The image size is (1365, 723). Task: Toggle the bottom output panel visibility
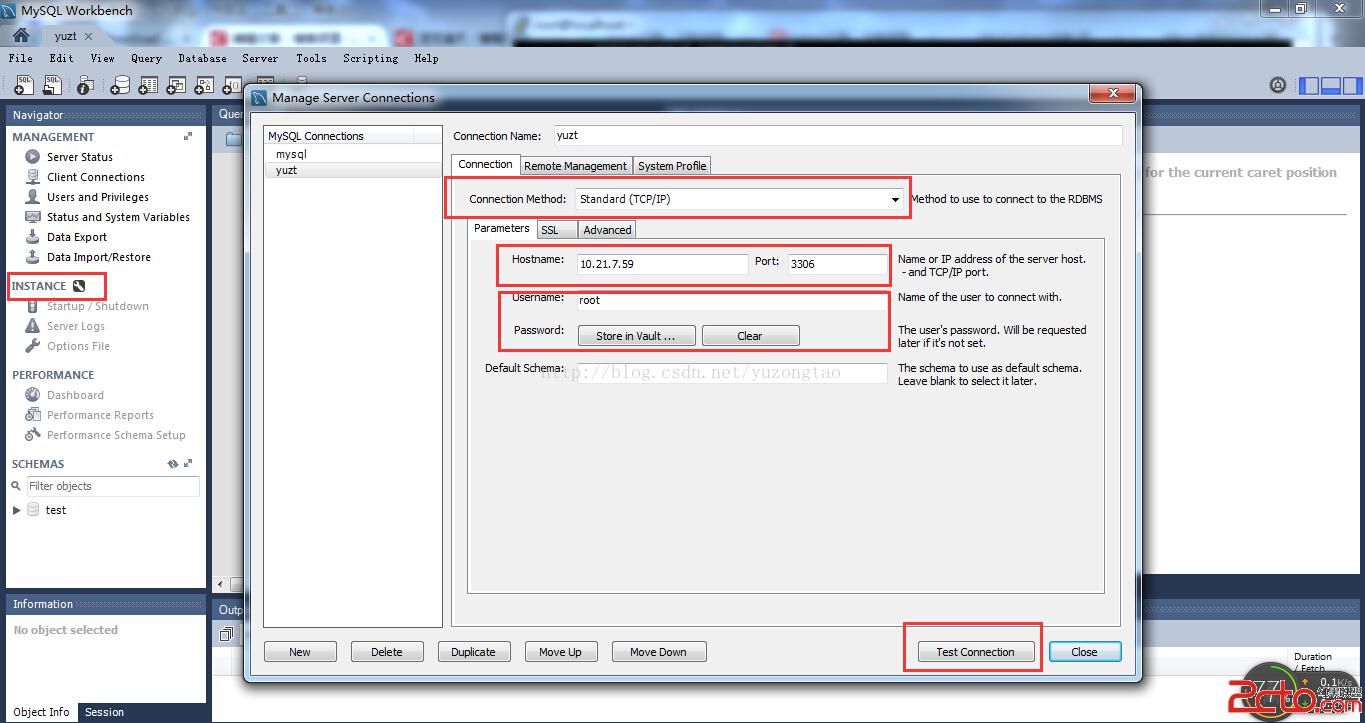pos(1331,86)
